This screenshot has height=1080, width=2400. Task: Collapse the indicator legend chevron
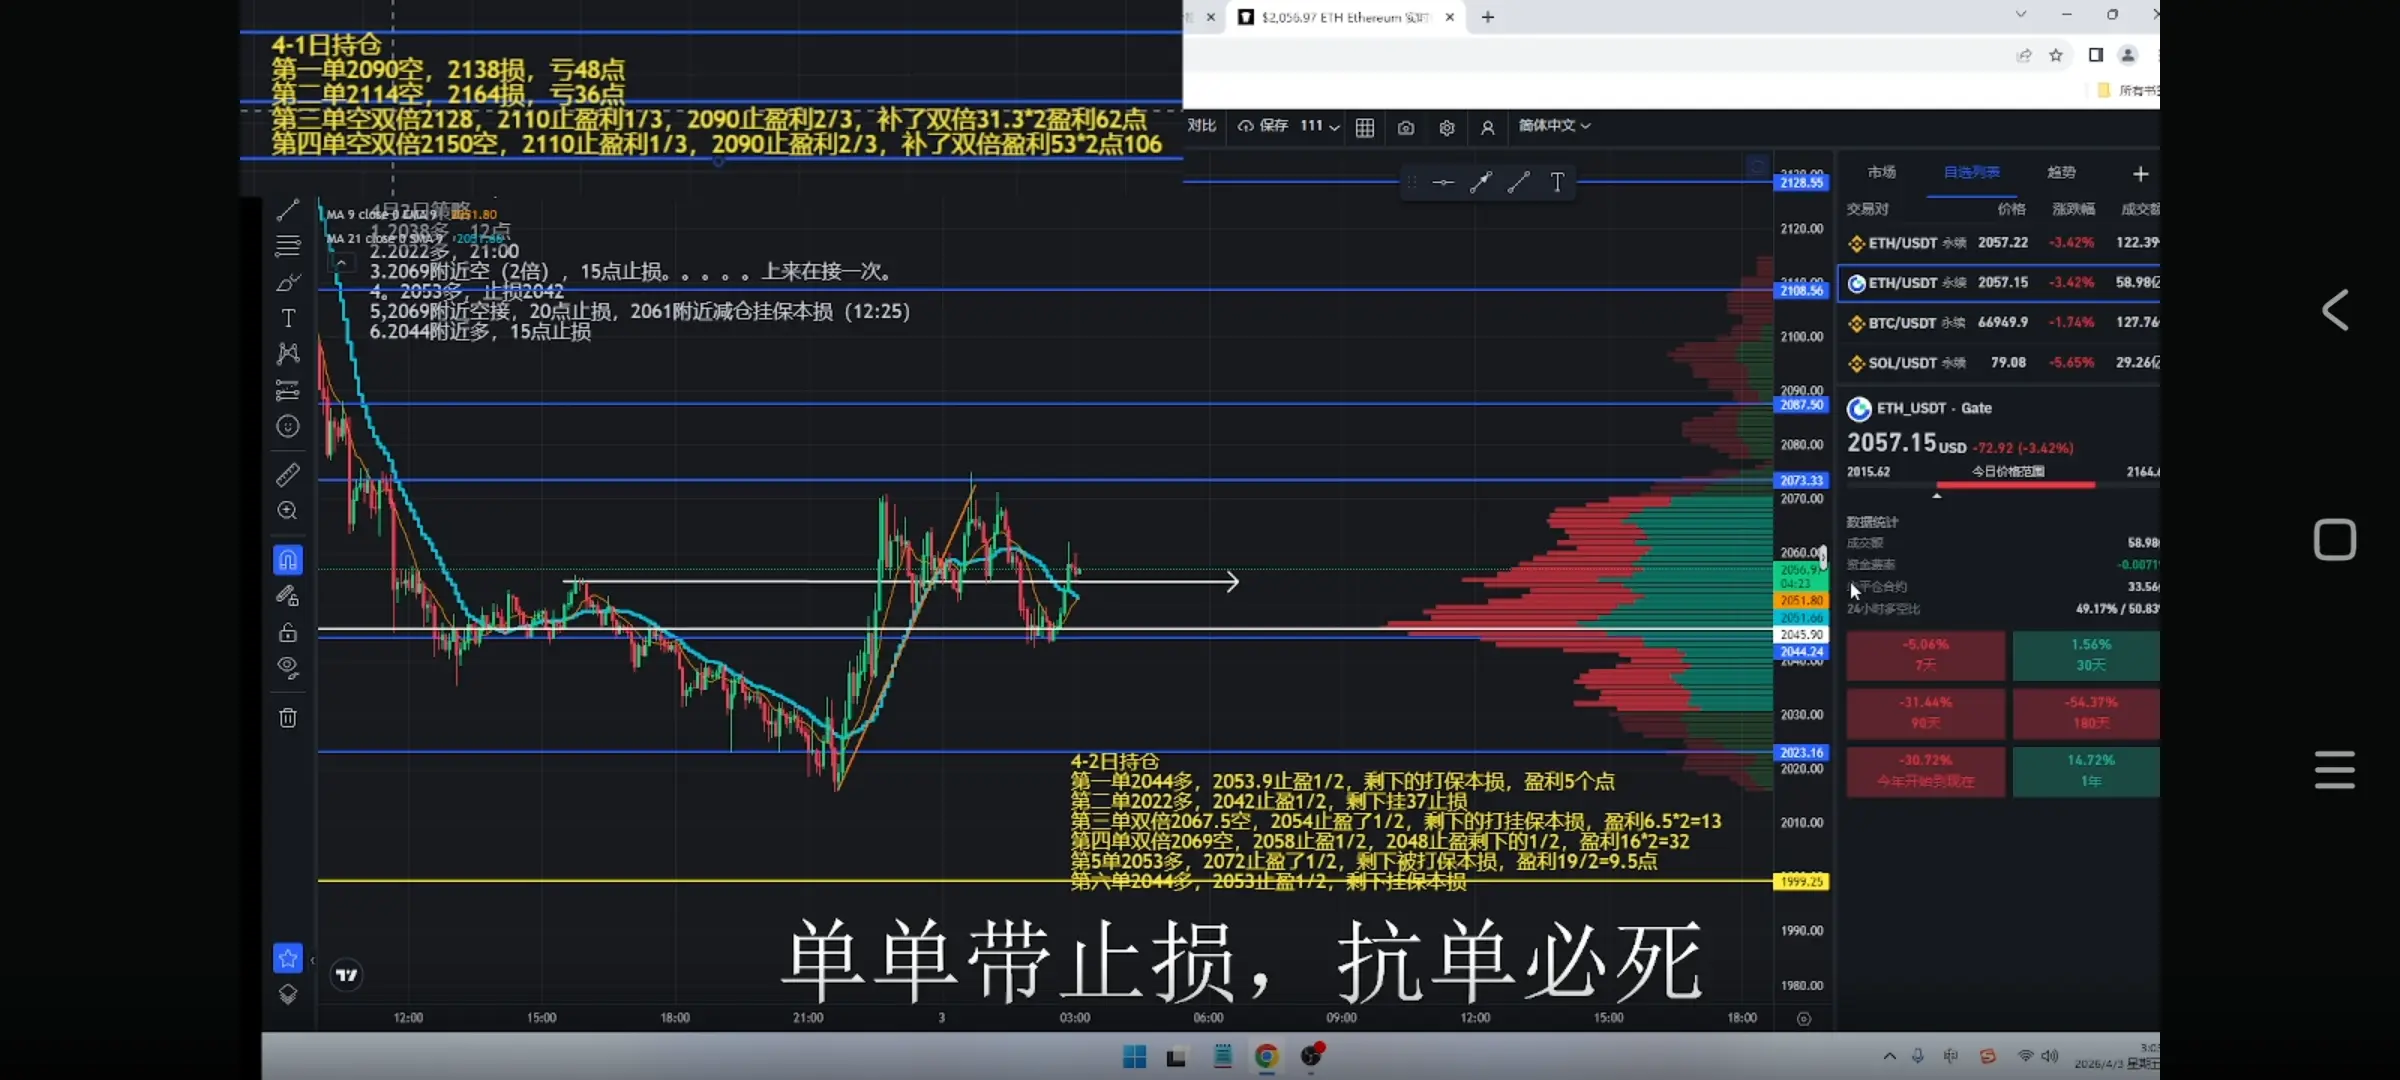341,263
